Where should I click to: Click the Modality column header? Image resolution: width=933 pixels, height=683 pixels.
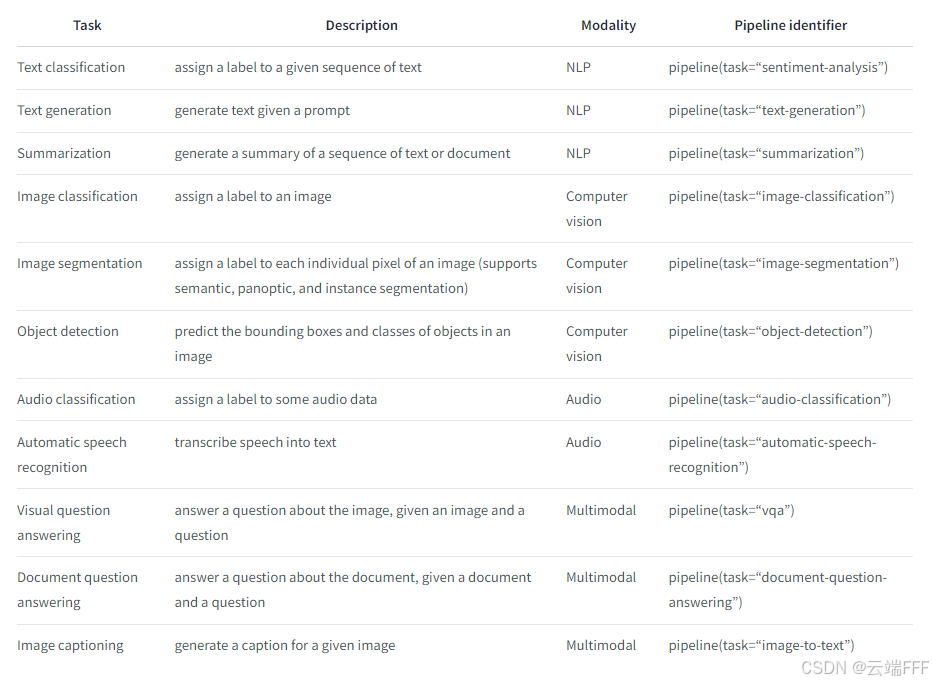(x=608, y=26)
